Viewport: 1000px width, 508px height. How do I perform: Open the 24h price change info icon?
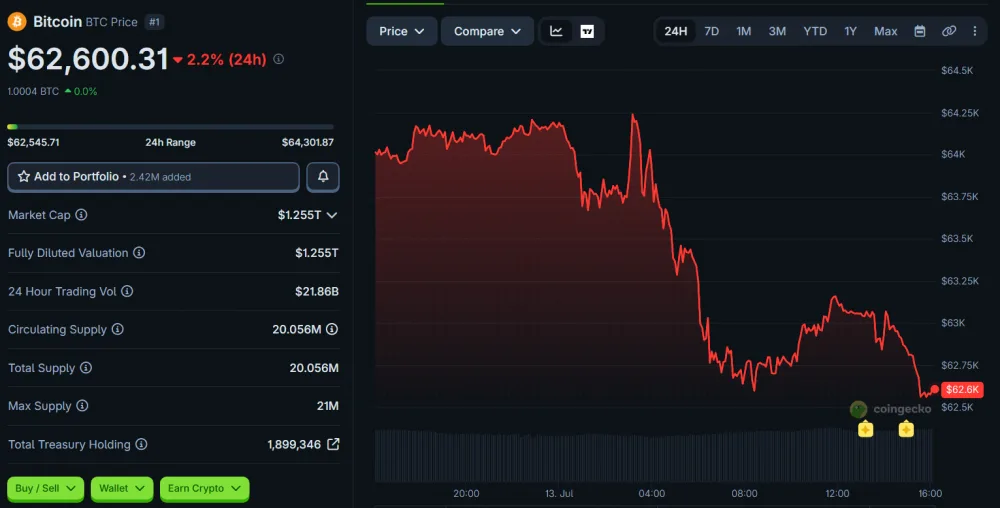click(279, 59)
